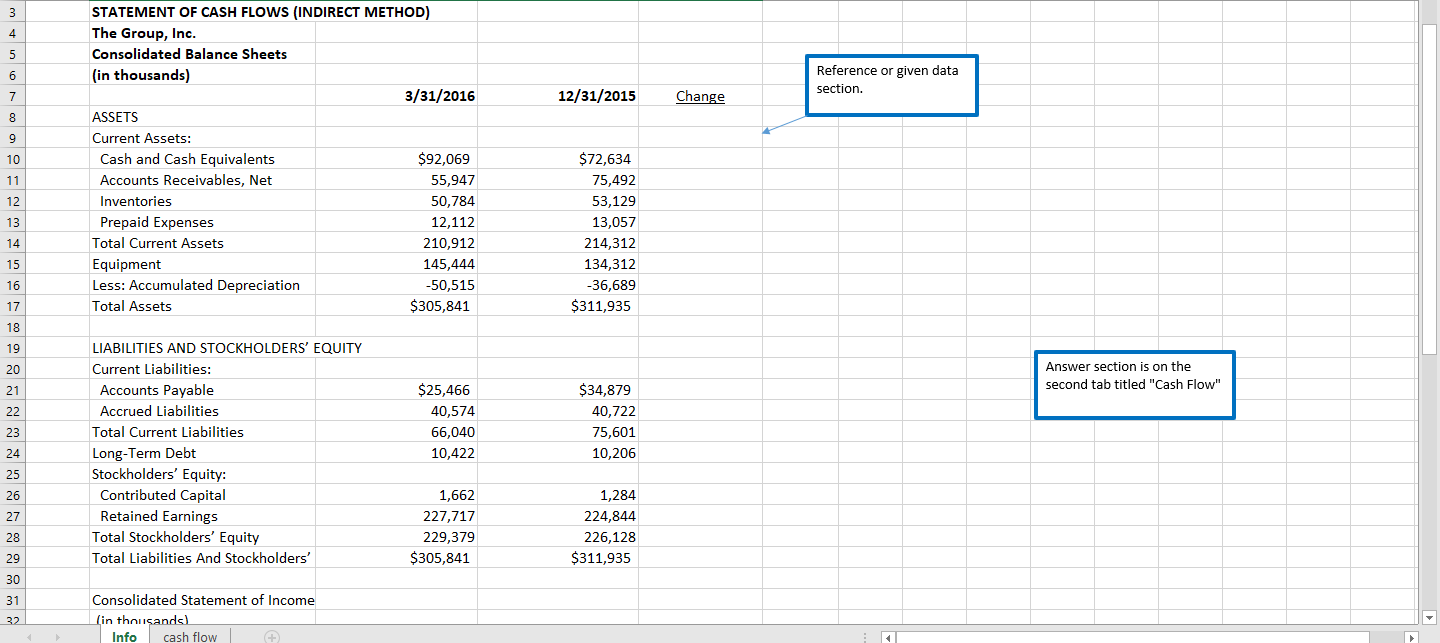Viewport: 1440px width, 643px height.
Task: Click the Reference or given data callout box
Action: (891, 85)
